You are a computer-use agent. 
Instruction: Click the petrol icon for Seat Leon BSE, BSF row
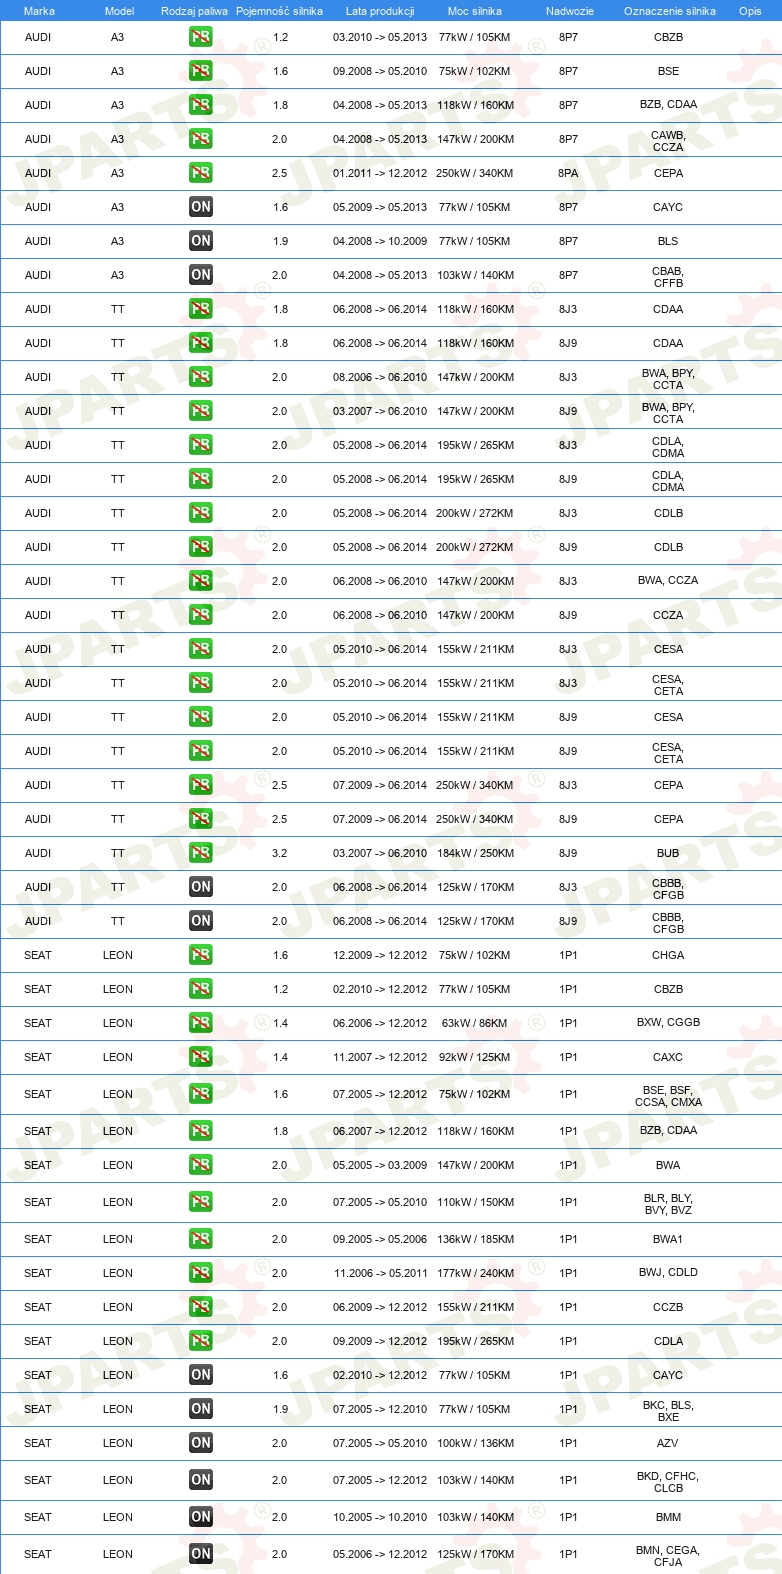click(201, 1094)
